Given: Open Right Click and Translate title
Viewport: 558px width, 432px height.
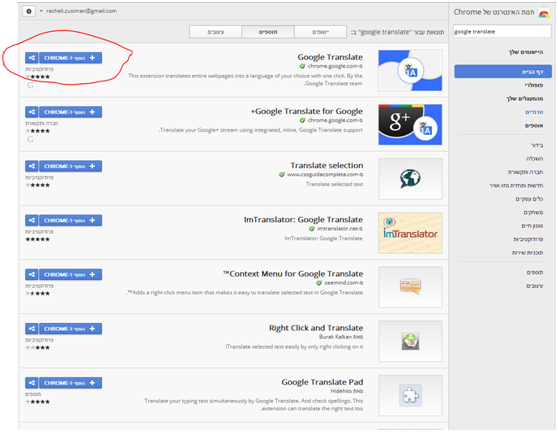Looking at the screenshot, I should point(316,328).
